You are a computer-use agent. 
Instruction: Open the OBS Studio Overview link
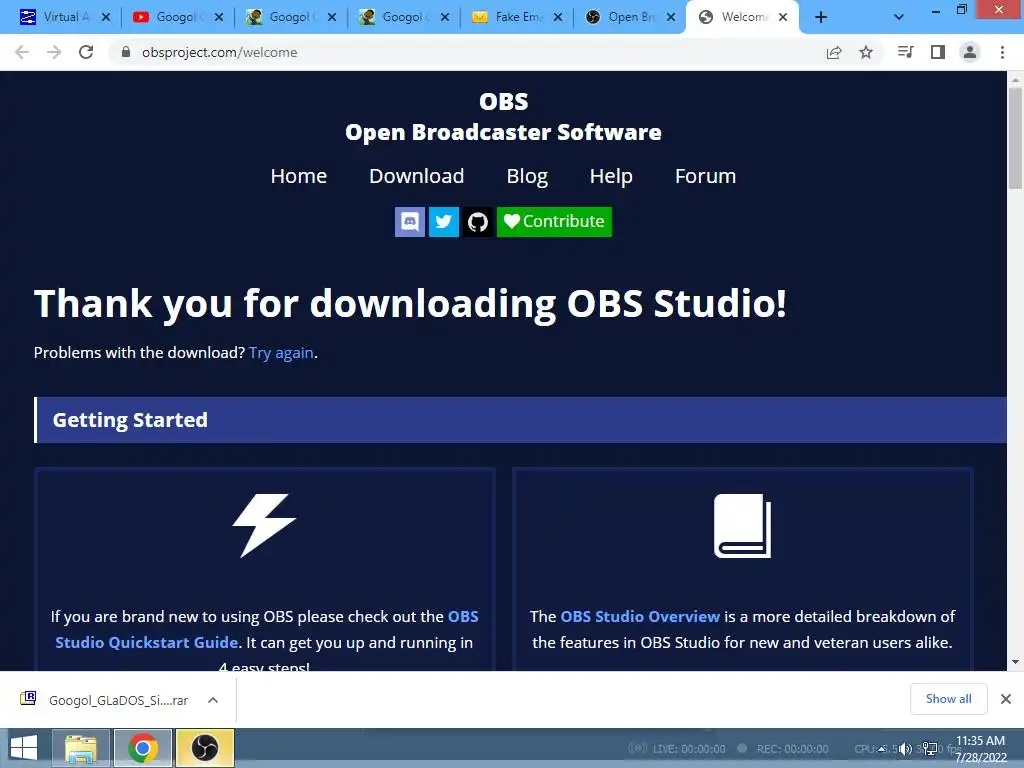pyautogui.click(x=640, y=616)
